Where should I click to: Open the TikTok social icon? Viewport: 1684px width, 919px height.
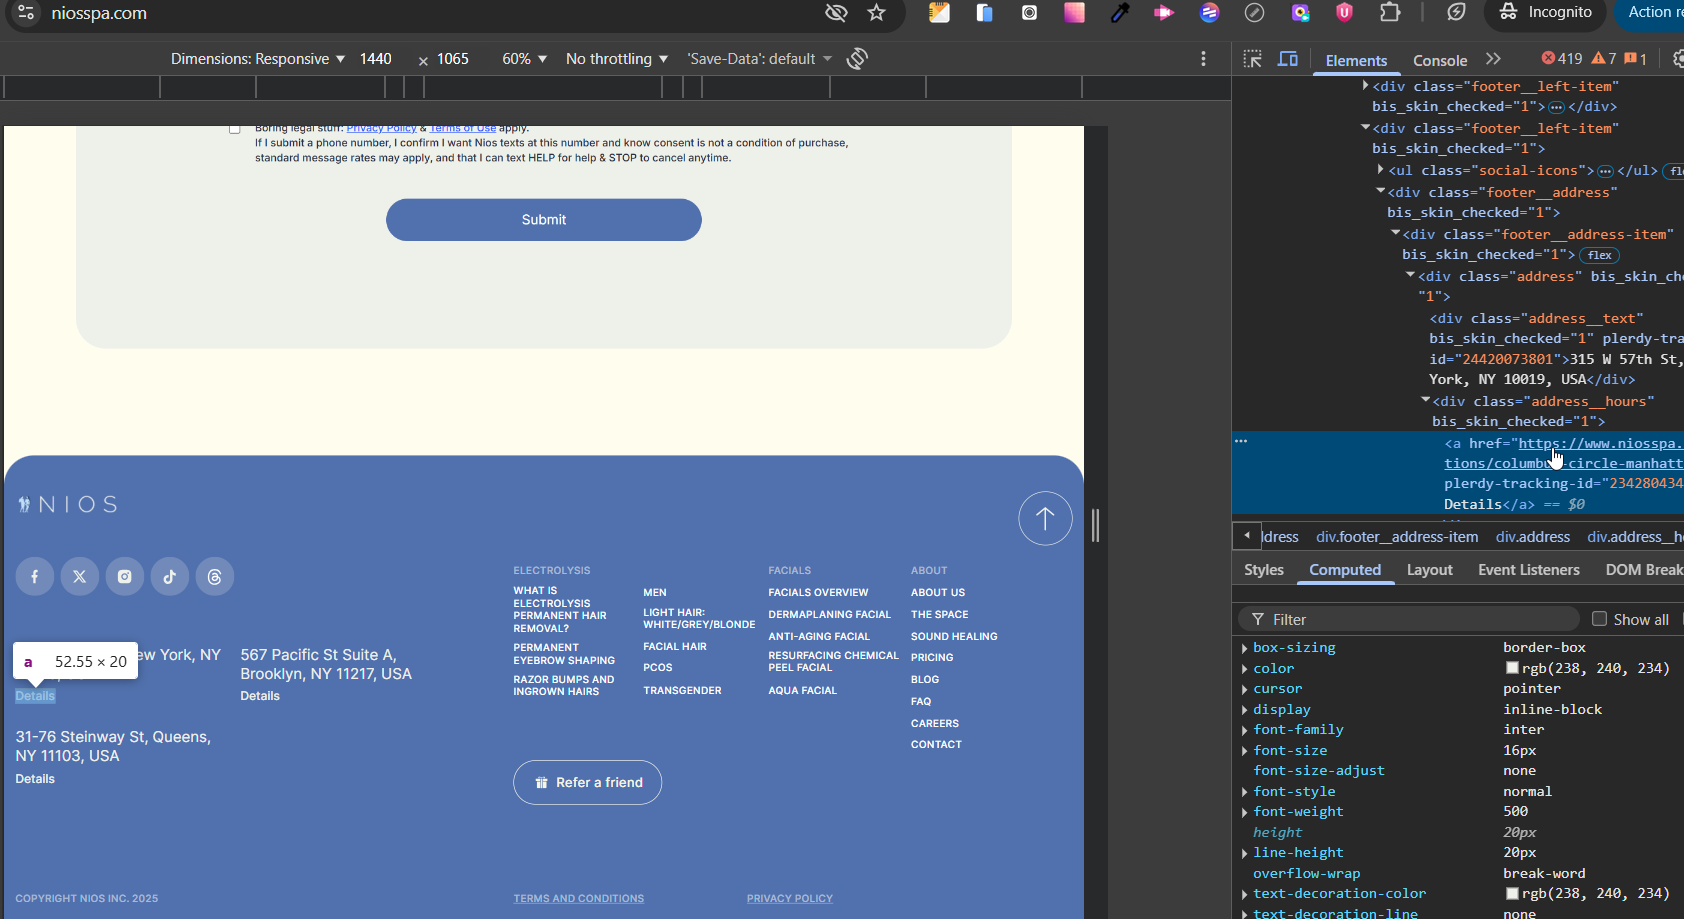170,576
